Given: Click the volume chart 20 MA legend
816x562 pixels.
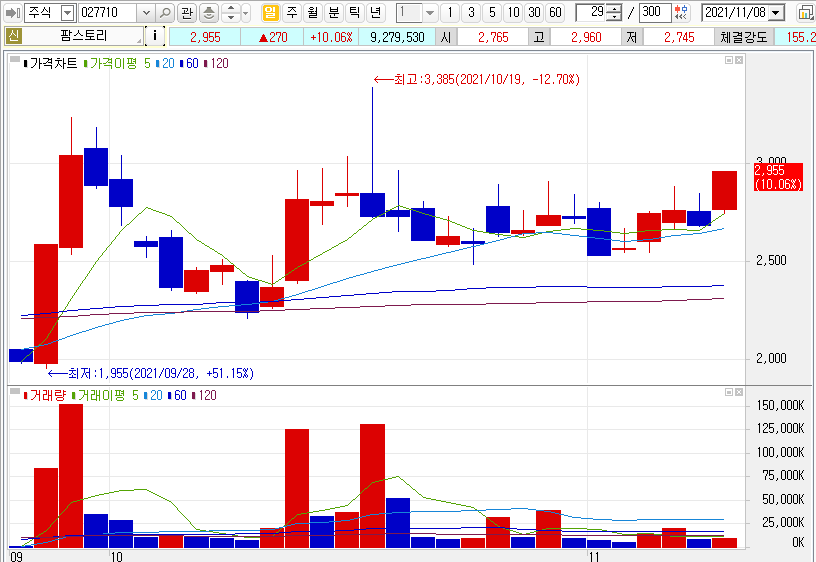Looking at the screenshot, I should tap(154, 395).
